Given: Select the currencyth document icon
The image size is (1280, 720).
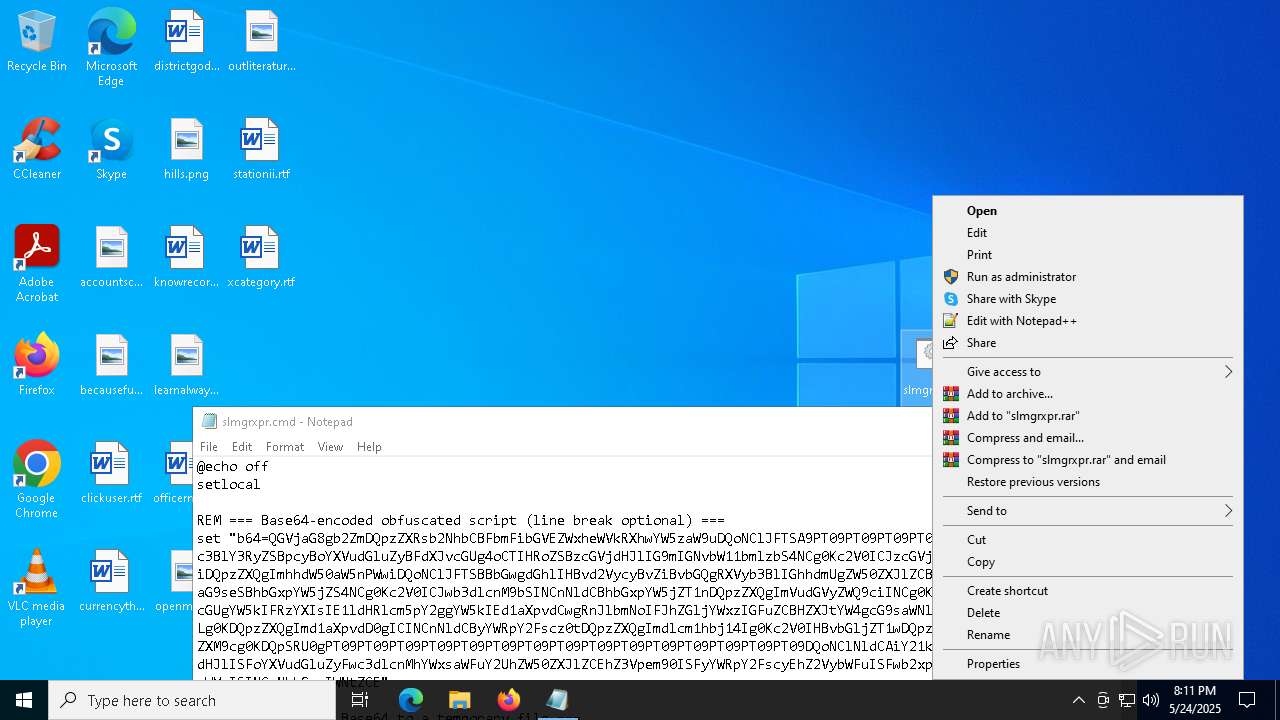Looking at the screenshot, I should coord(111,582).
